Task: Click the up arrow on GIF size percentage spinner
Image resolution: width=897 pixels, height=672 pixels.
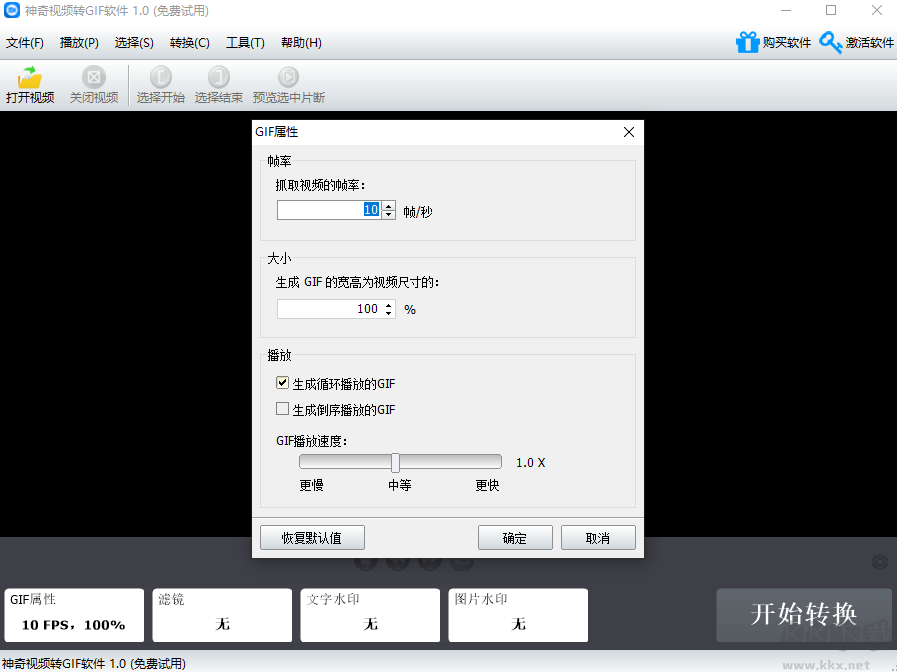Action: [x=388, y=304]
